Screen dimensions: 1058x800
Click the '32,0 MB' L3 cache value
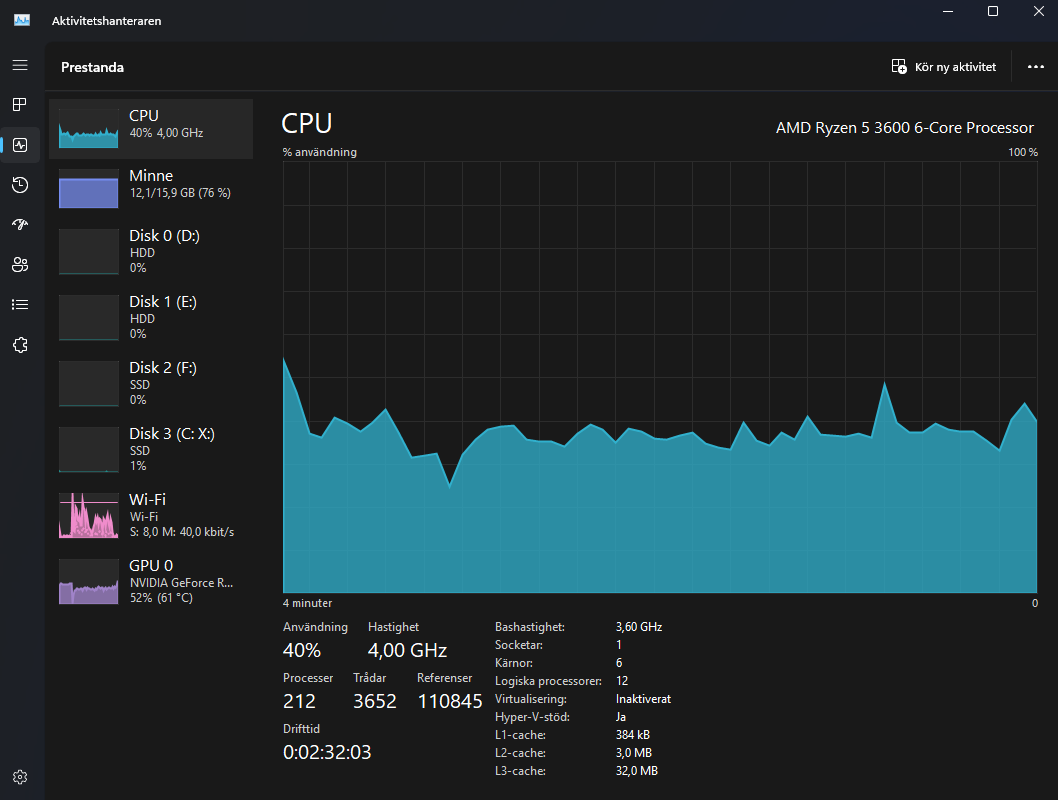pyautogui.click(x=637, y=770)
